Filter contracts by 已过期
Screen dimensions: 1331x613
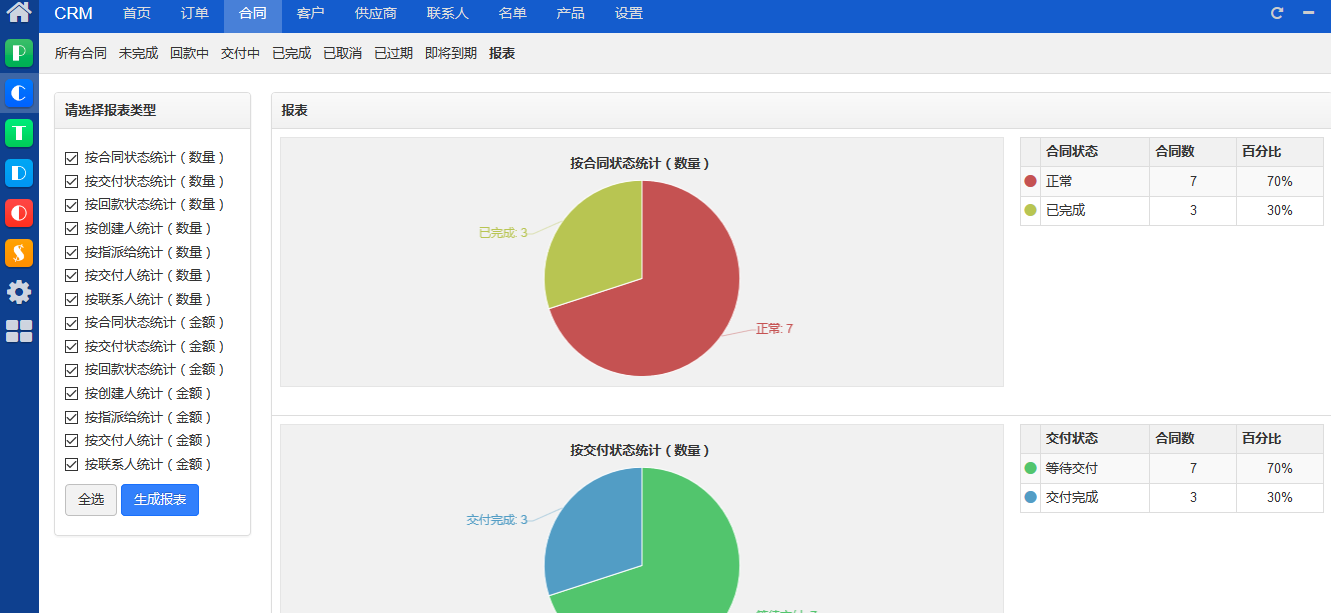point(394,53)
